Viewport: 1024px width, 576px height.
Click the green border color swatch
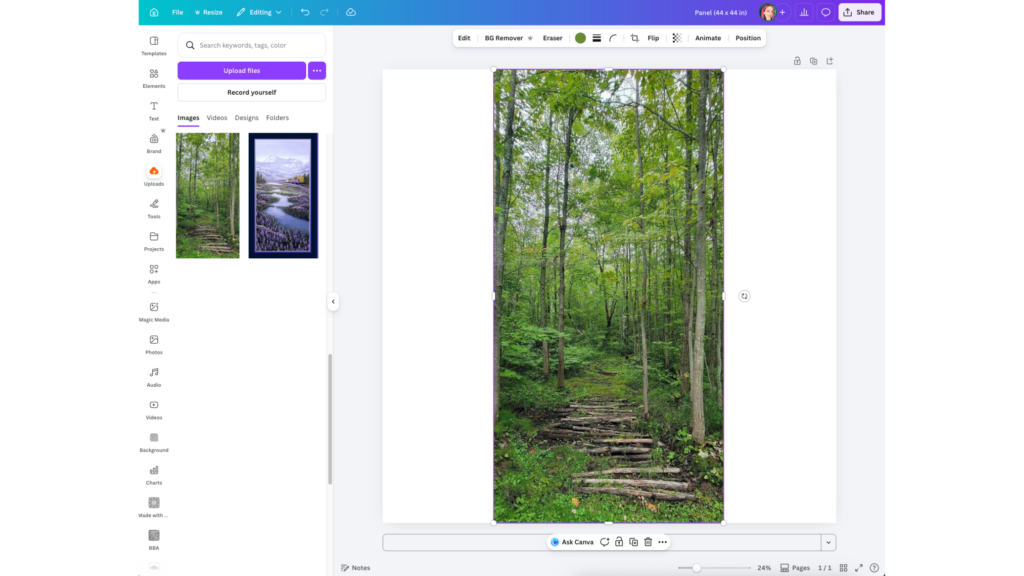point(580,38)
